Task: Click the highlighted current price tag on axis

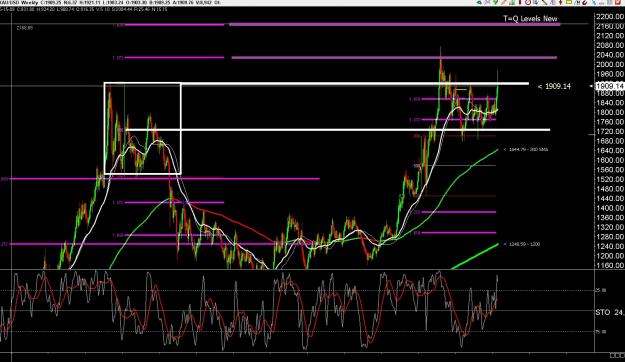Action: click(x=609, y=86)
